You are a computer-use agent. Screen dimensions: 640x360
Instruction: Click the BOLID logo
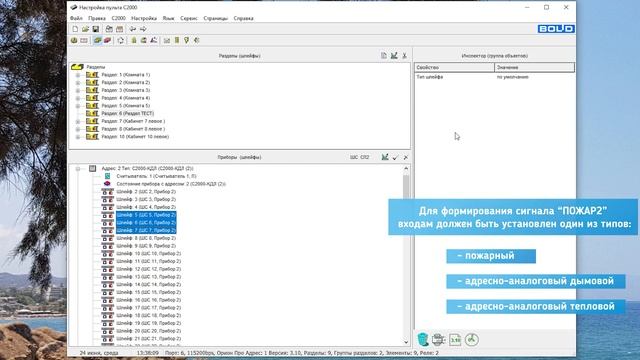(x=556, y=29)
